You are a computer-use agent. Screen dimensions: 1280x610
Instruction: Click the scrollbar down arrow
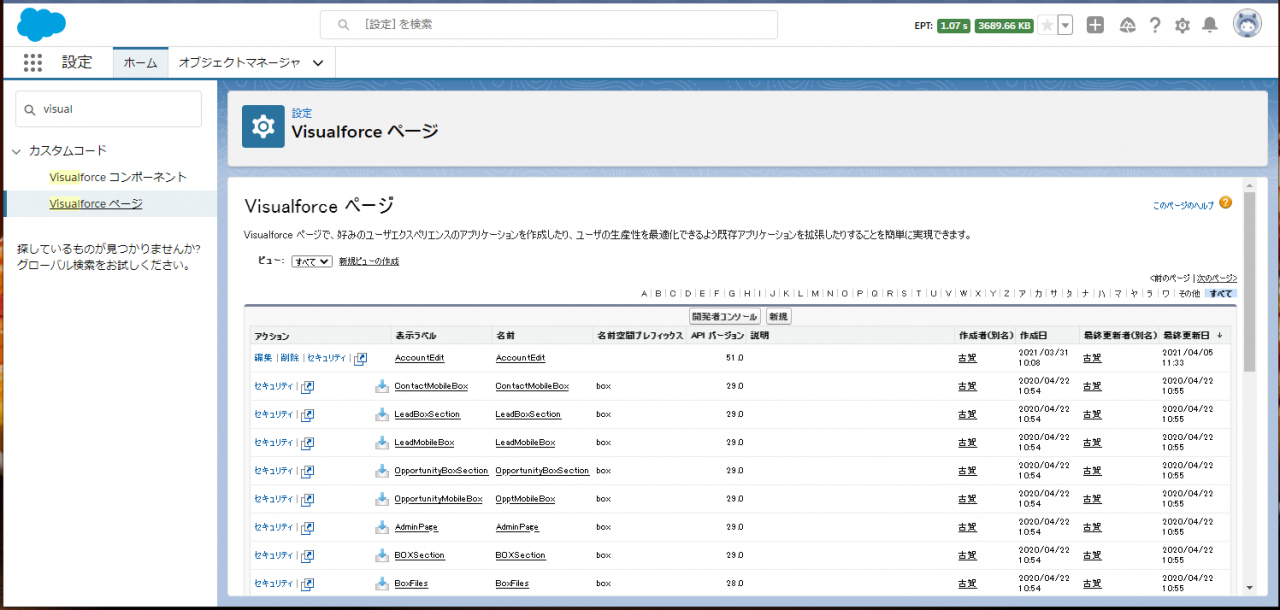click(x=1249, y=587)
